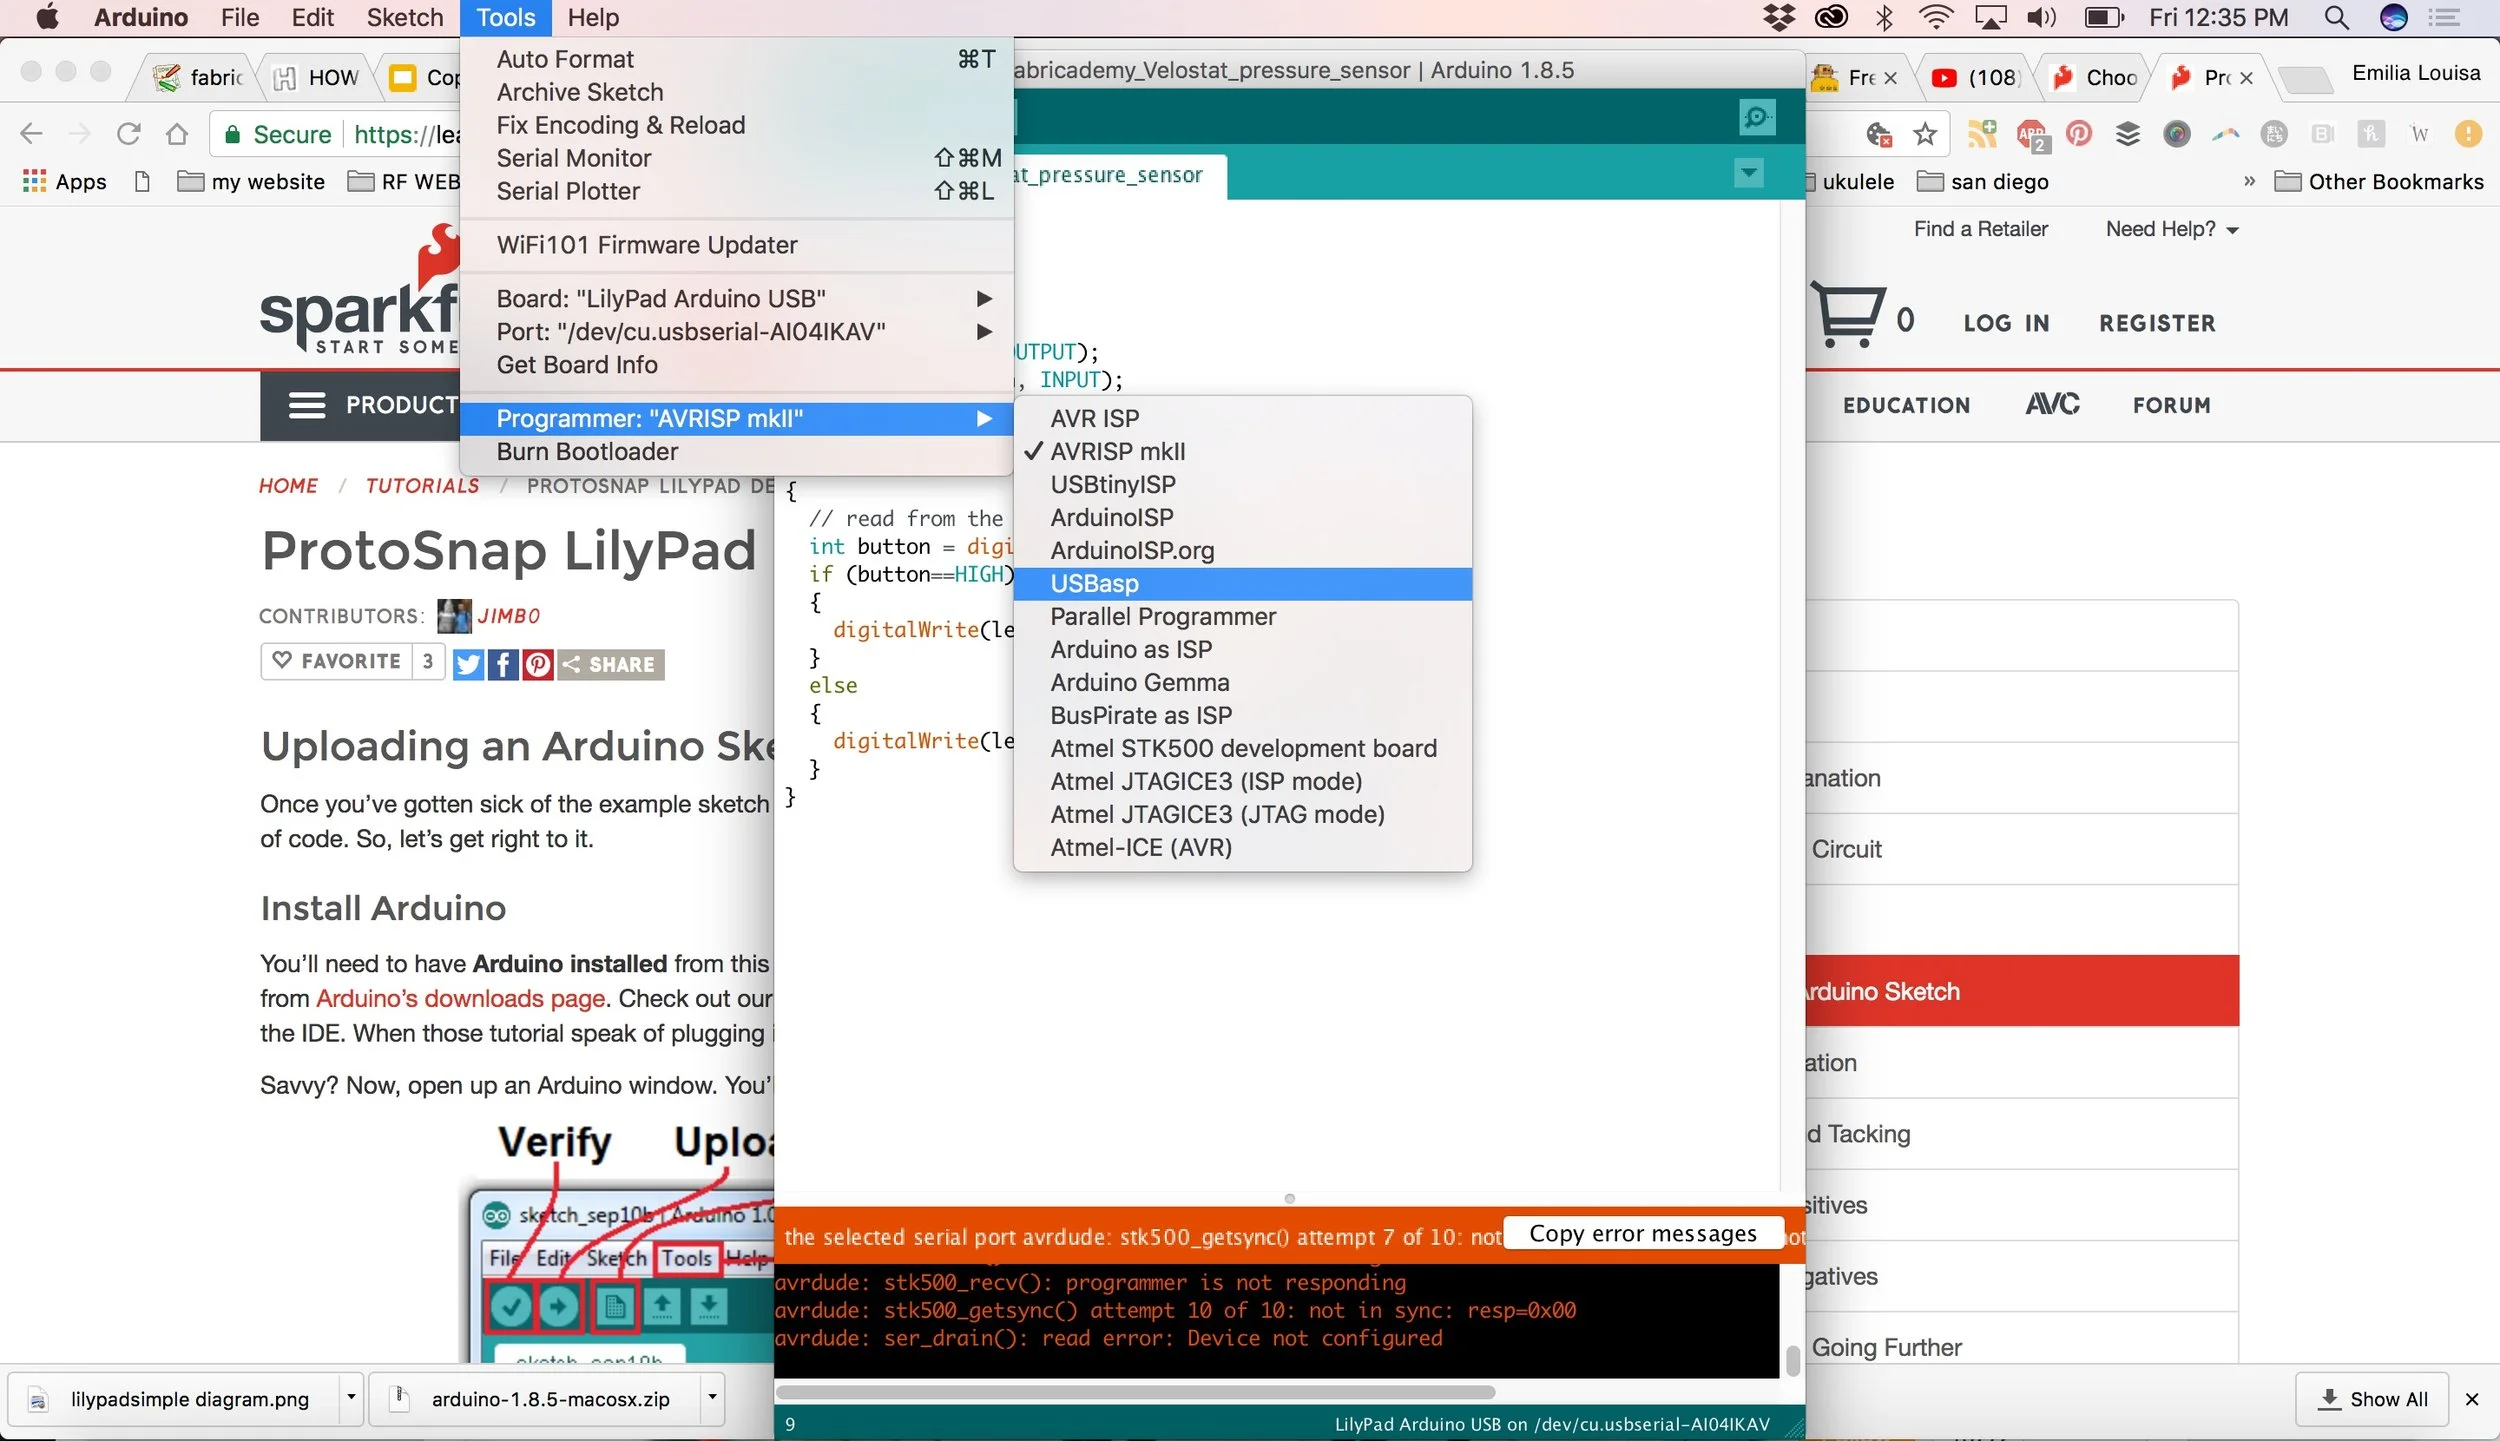The image size is (2500, 1441).
Task: Click the Creative Cloud icon in menu bar
Action: (1831, 17)
